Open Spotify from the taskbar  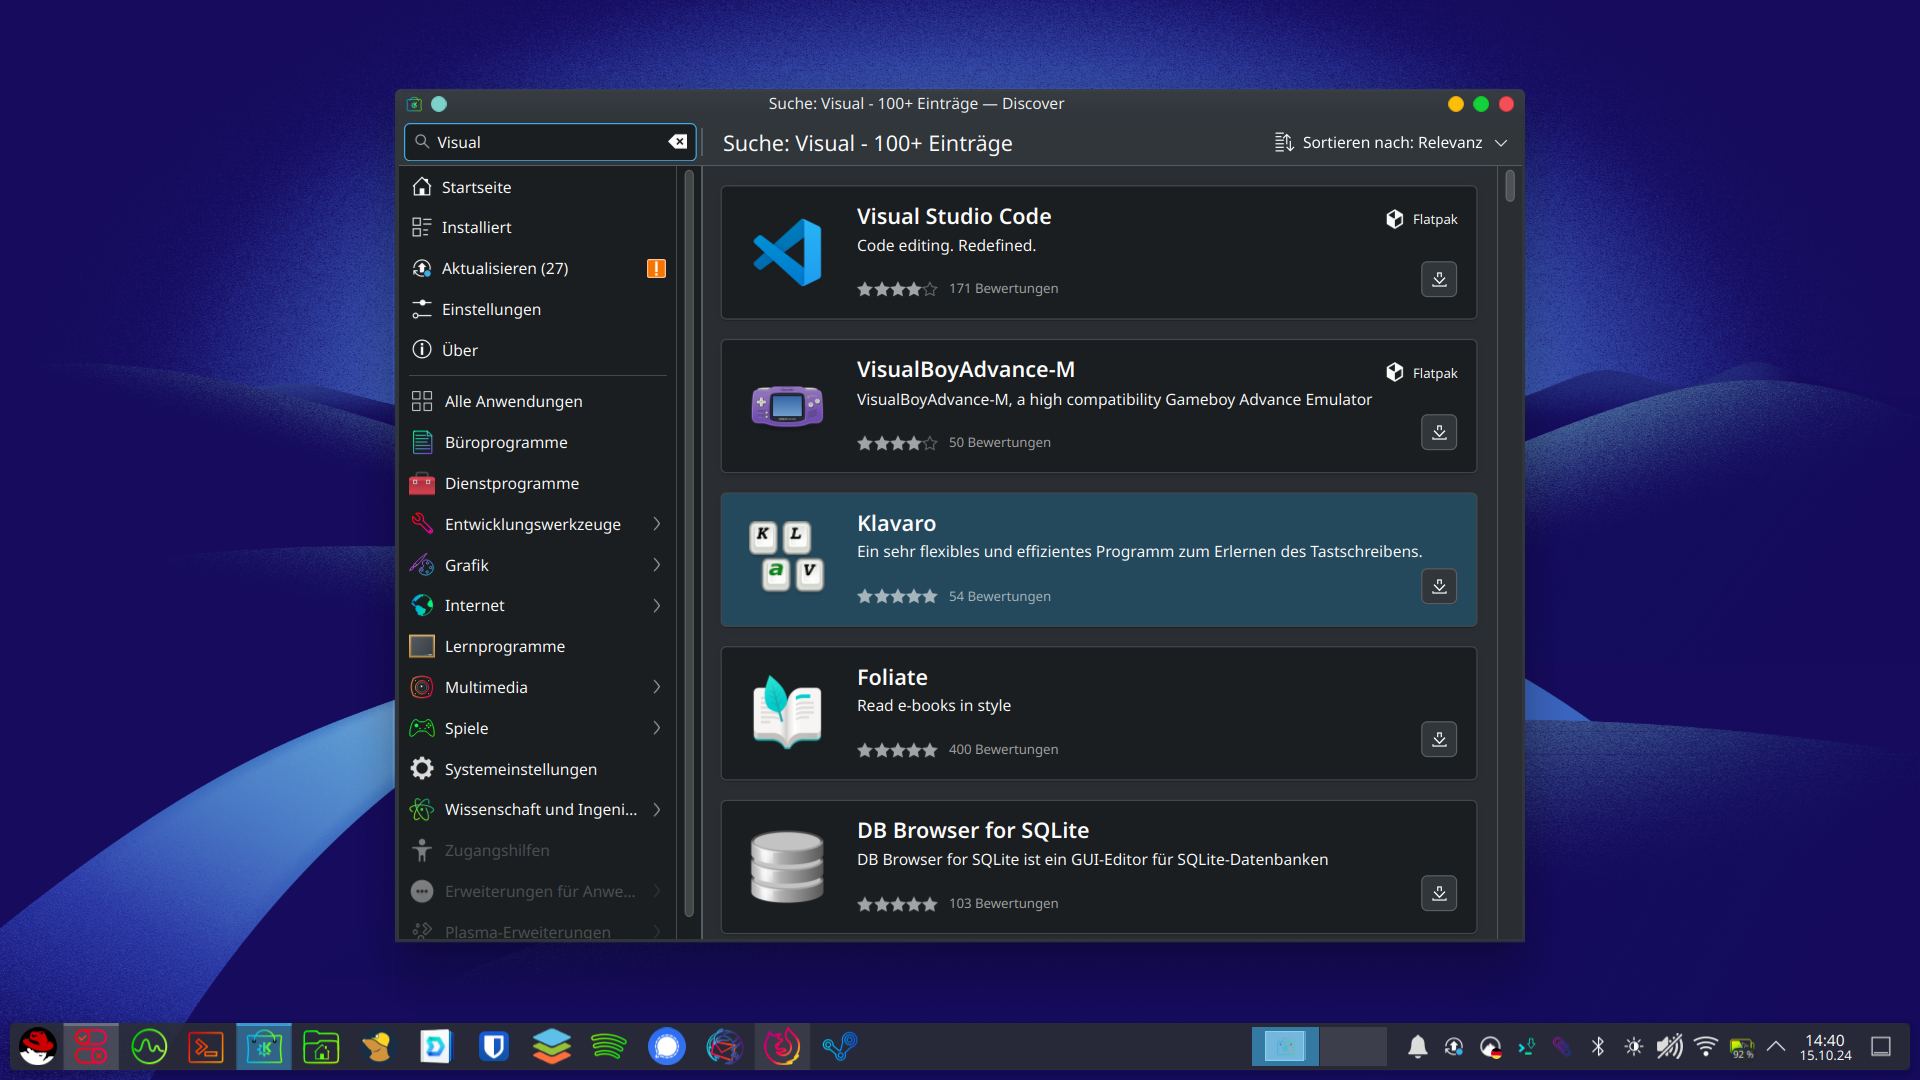[x=608, y=1047]
